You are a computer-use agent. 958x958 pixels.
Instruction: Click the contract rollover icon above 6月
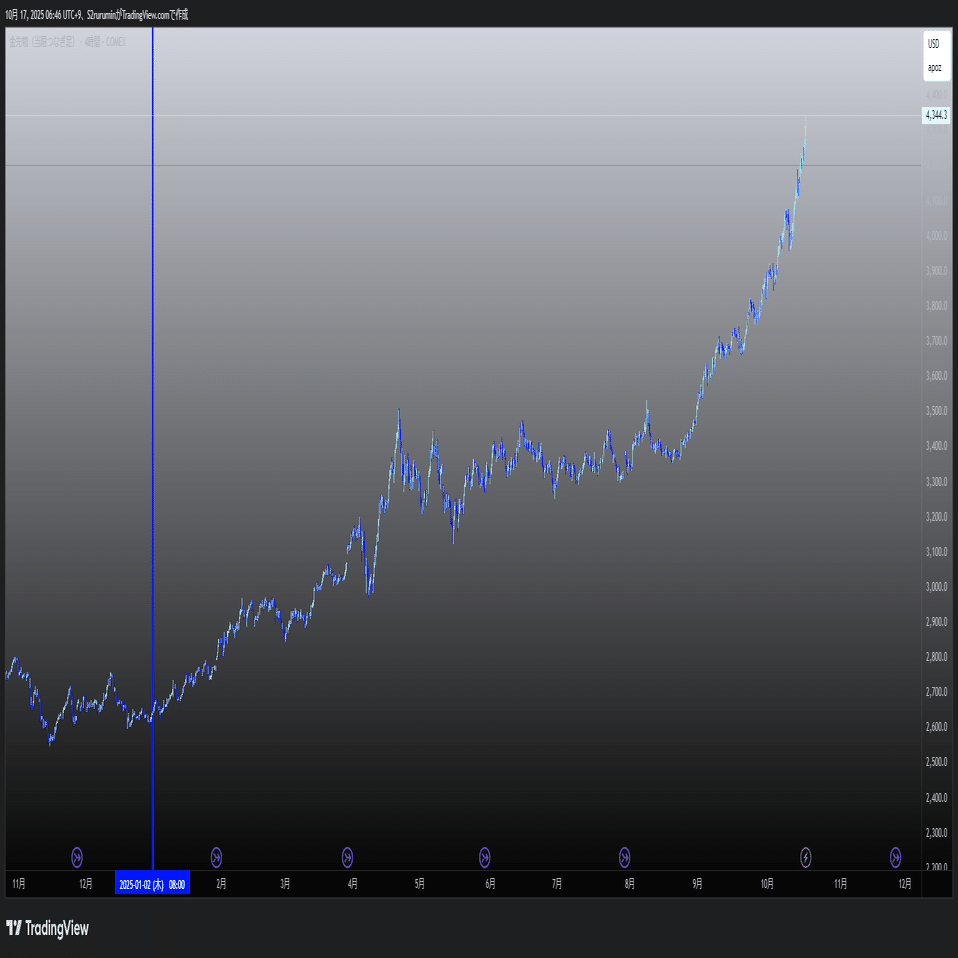484,857
